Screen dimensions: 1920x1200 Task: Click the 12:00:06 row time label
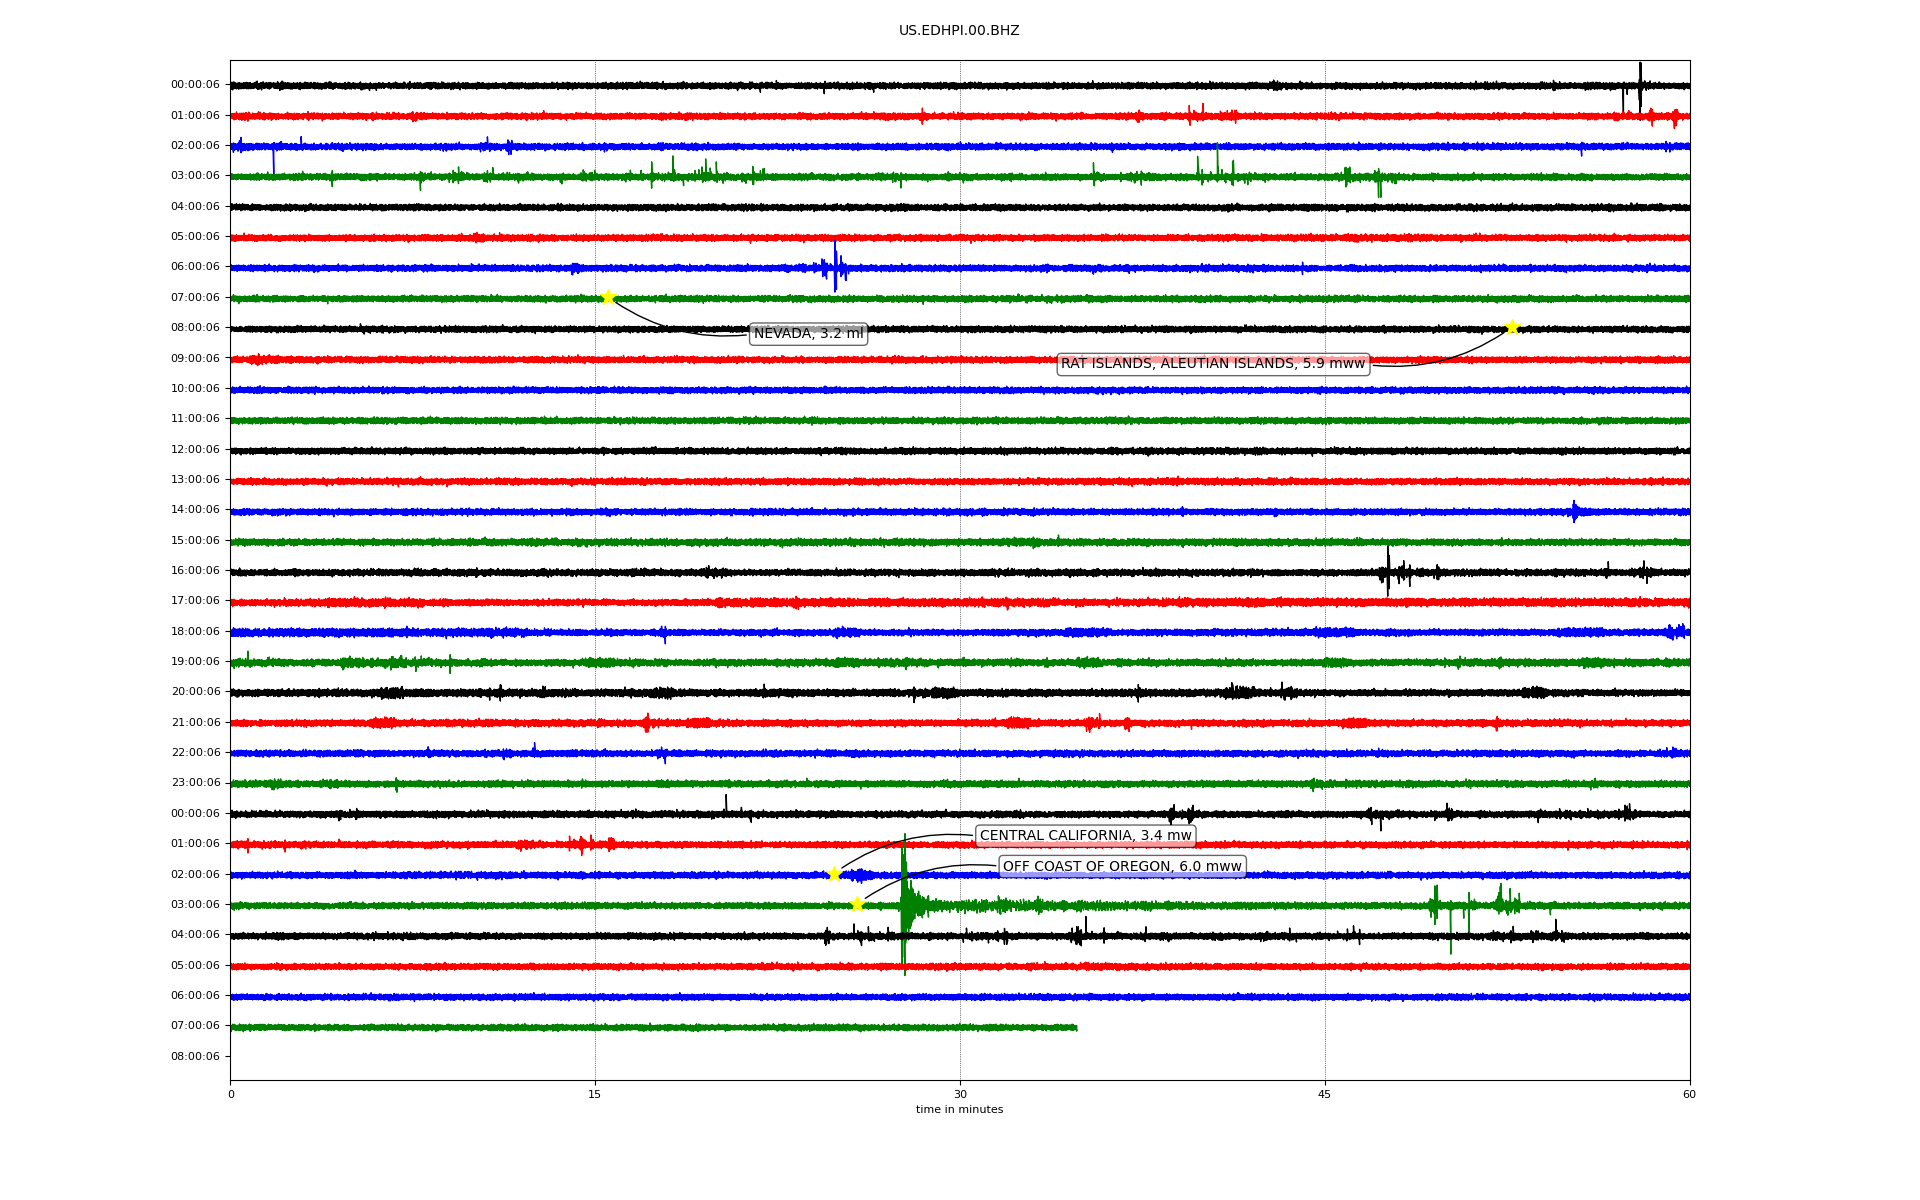[x=195, y=450]
